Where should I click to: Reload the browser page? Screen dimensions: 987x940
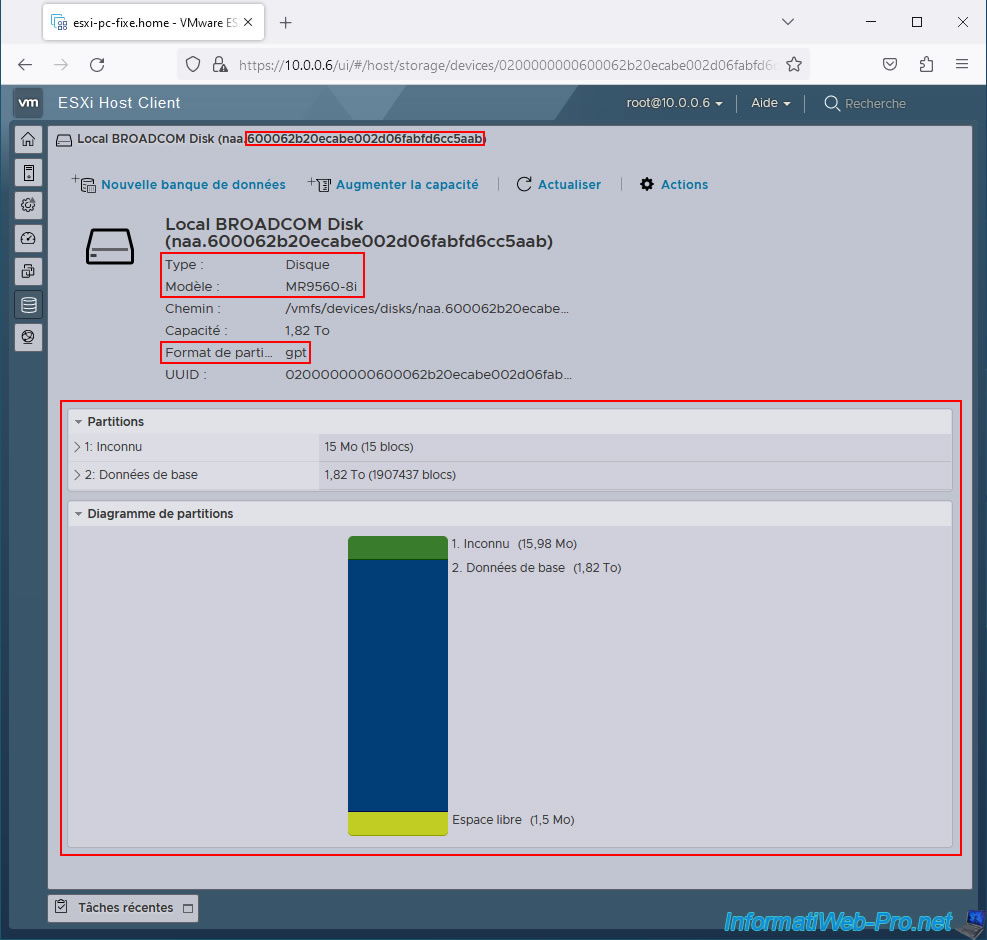tap(97, 64)
